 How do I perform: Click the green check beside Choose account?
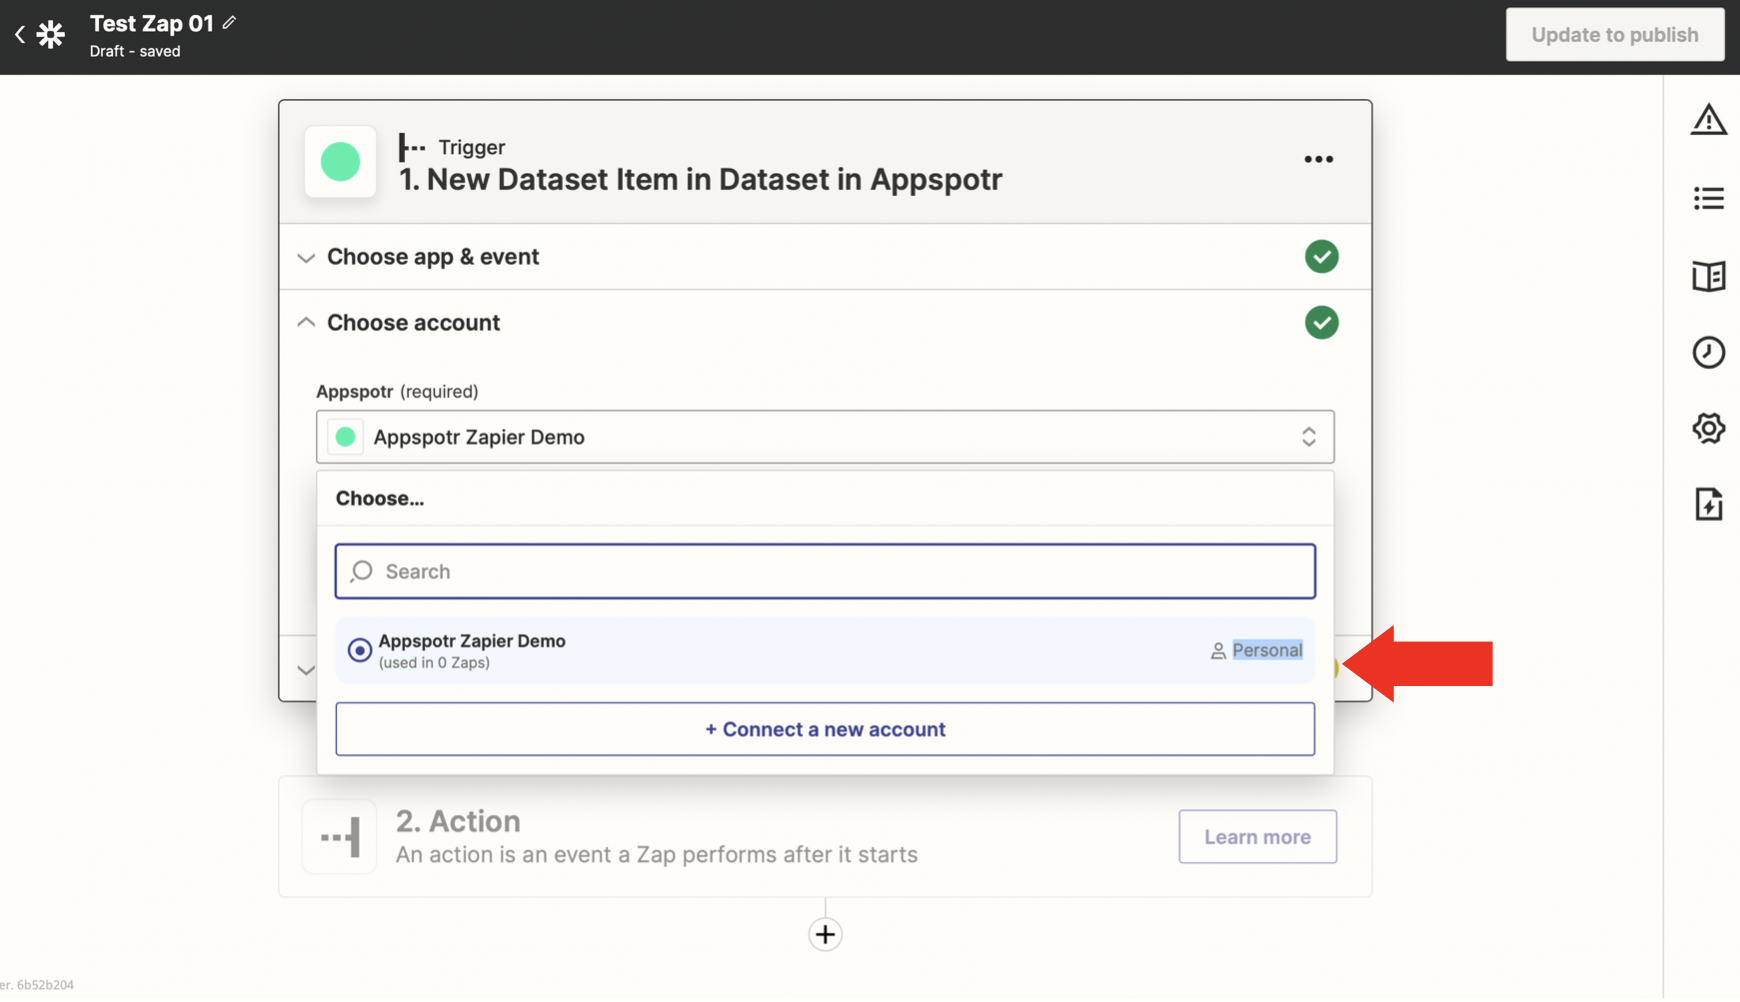point(1321,323)
